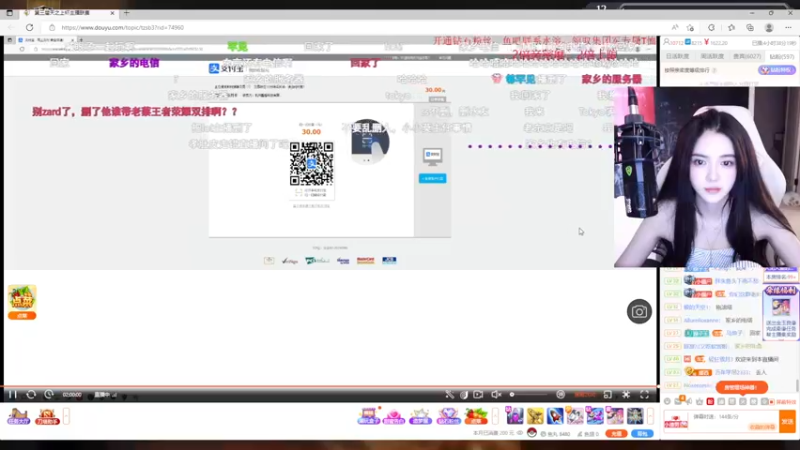Open the purple box activity with red dot

368,416
